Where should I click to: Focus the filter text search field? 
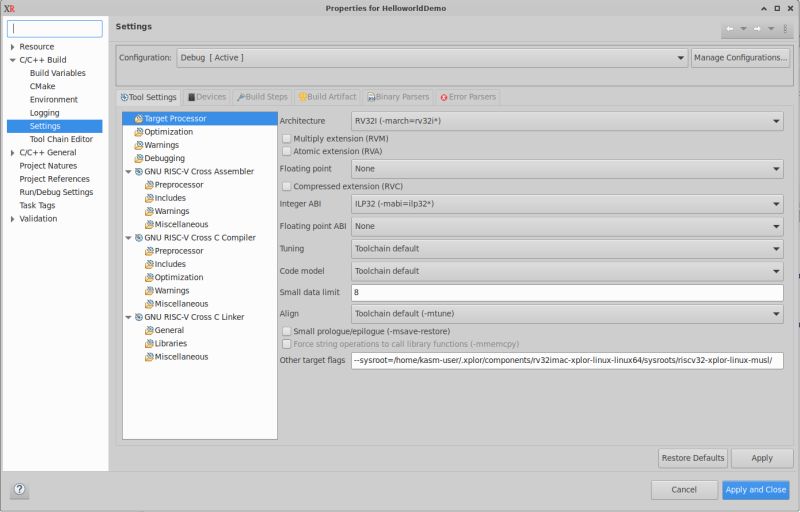(x=55, y=29)
